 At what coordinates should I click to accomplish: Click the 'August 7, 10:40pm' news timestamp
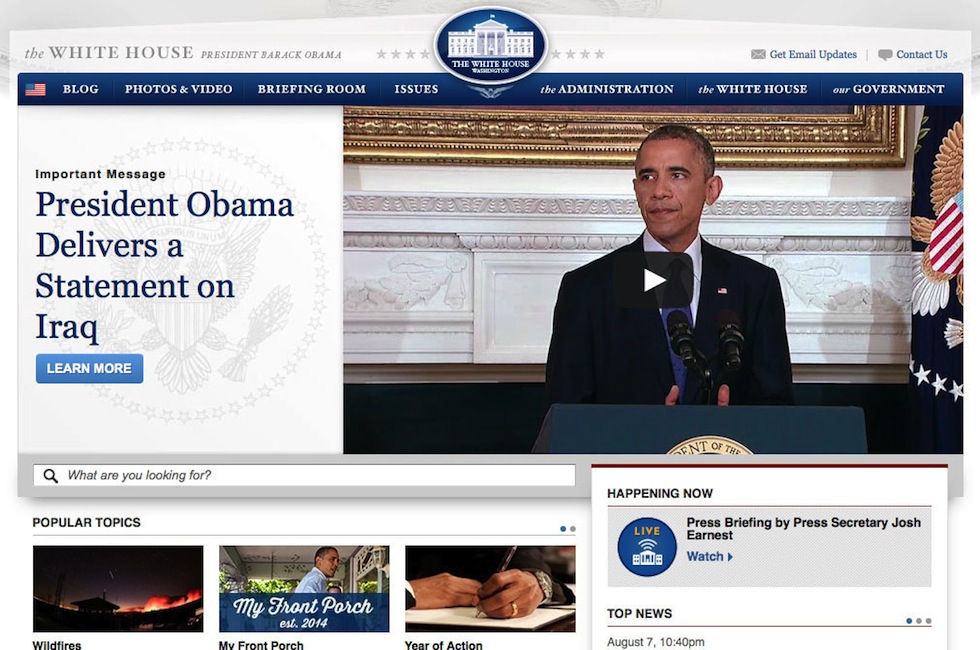(656, 642)
